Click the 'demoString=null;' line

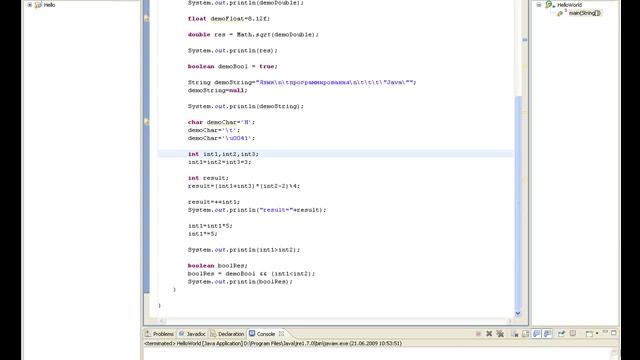point(218,90)
